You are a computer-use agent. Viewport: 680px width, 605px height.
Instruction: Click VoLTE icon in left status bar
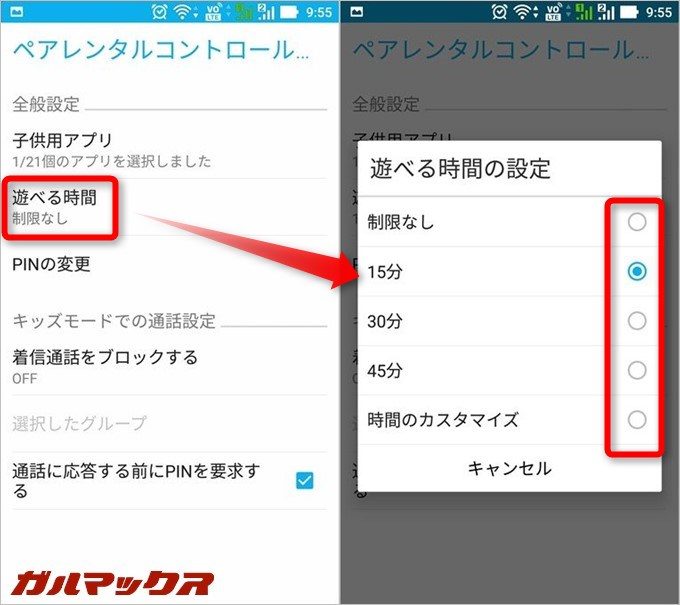pos(213,12)
